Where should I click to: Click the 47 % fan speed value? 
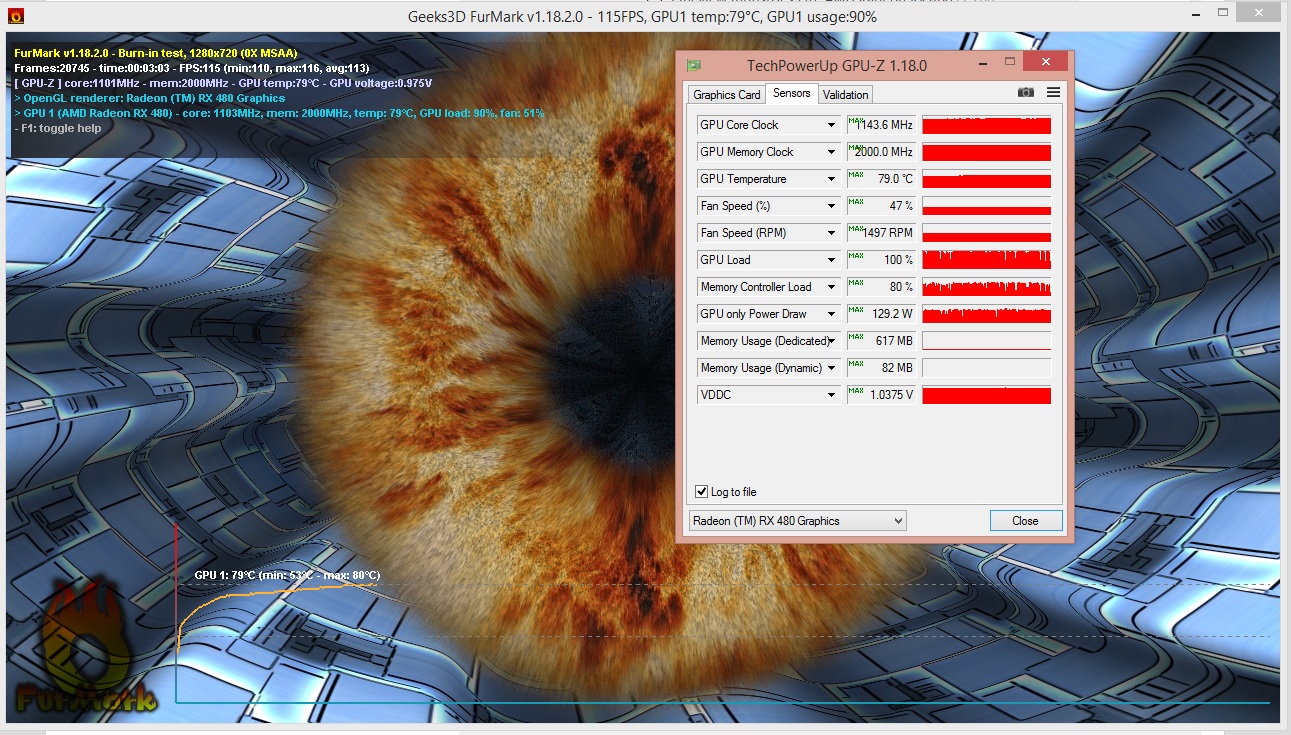point(881,206)
